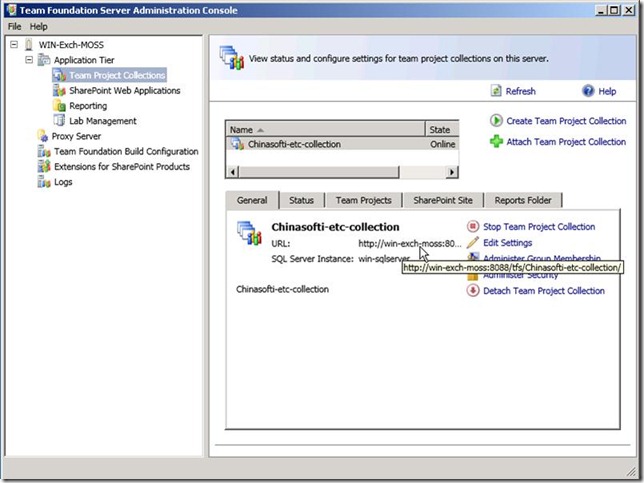
Task: Select Reporting tree item
Action: (x=88, y=106)
